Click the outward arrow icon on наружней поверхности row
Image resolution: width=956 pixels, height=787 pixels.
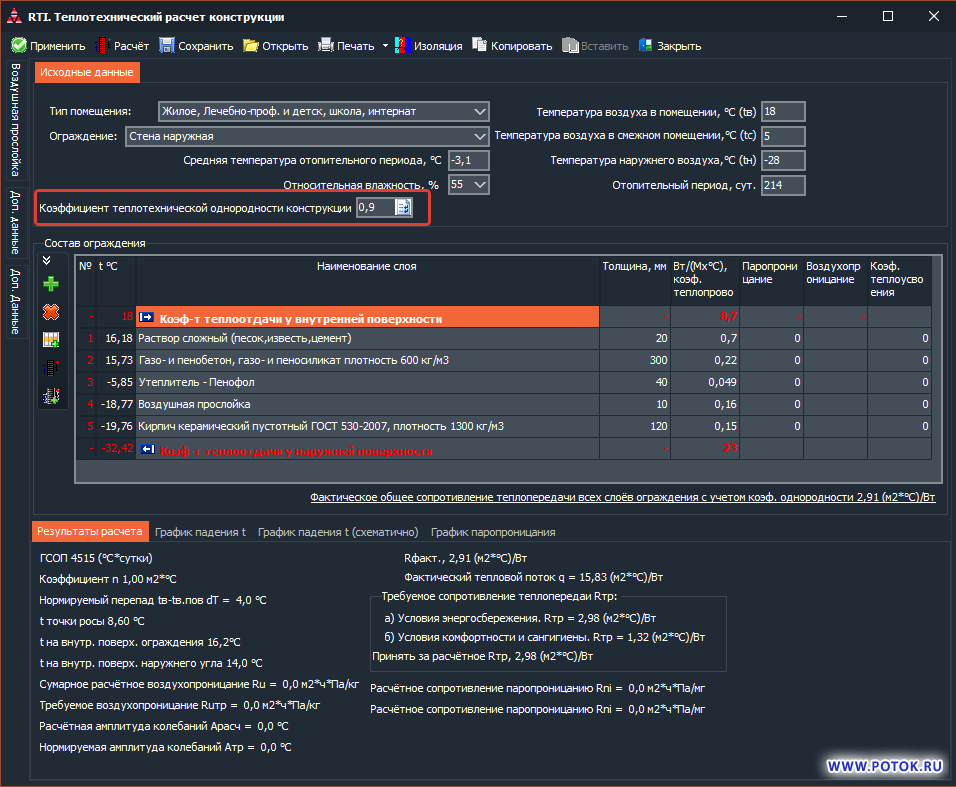[x=148, y=449]
